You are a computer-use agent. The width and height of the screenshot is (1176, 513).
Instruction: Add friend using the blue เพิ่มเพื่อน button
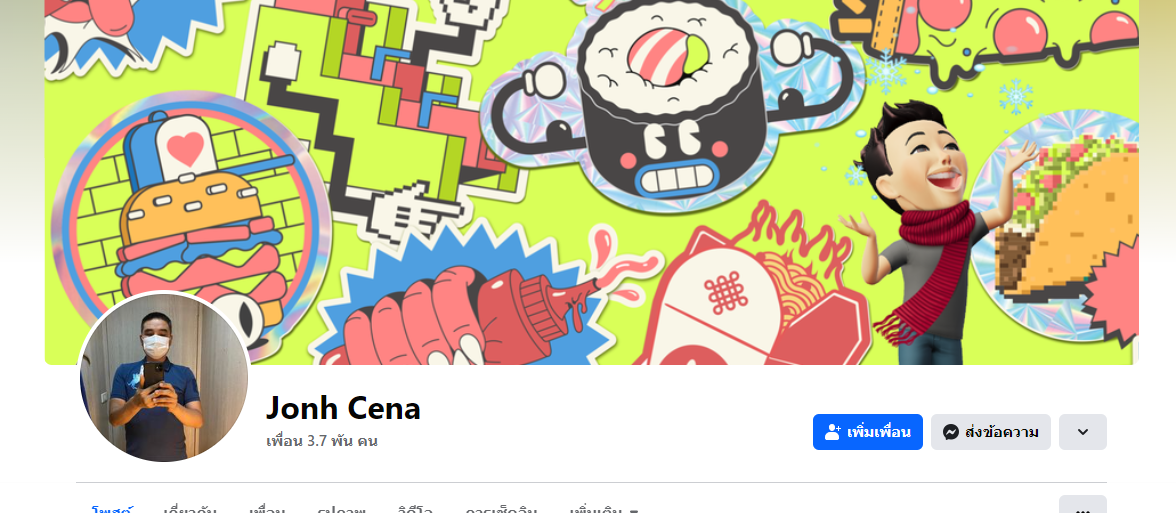click(x=868, y=432)
